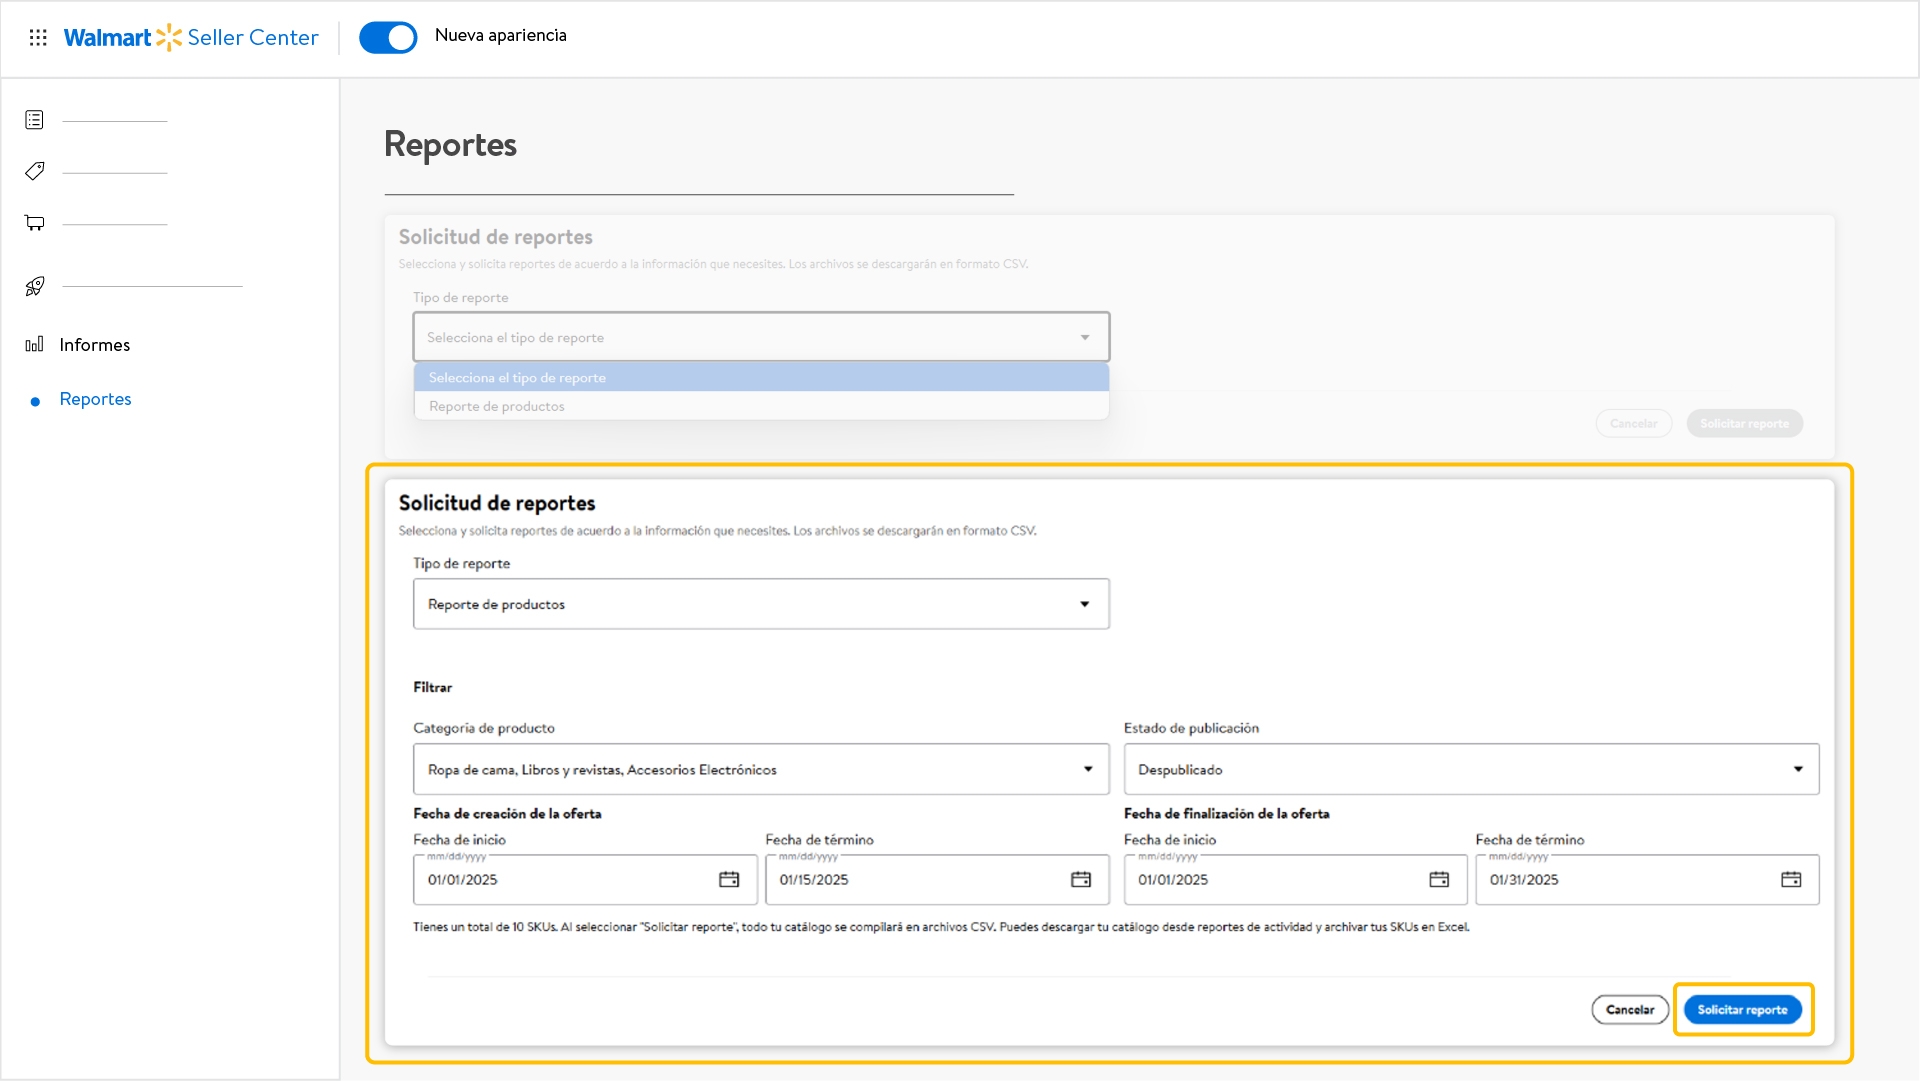The width and height of the screenshot is (1920, 1081).
Task: Click the price tag sidebar icon
Action: (x=35, y=171)
